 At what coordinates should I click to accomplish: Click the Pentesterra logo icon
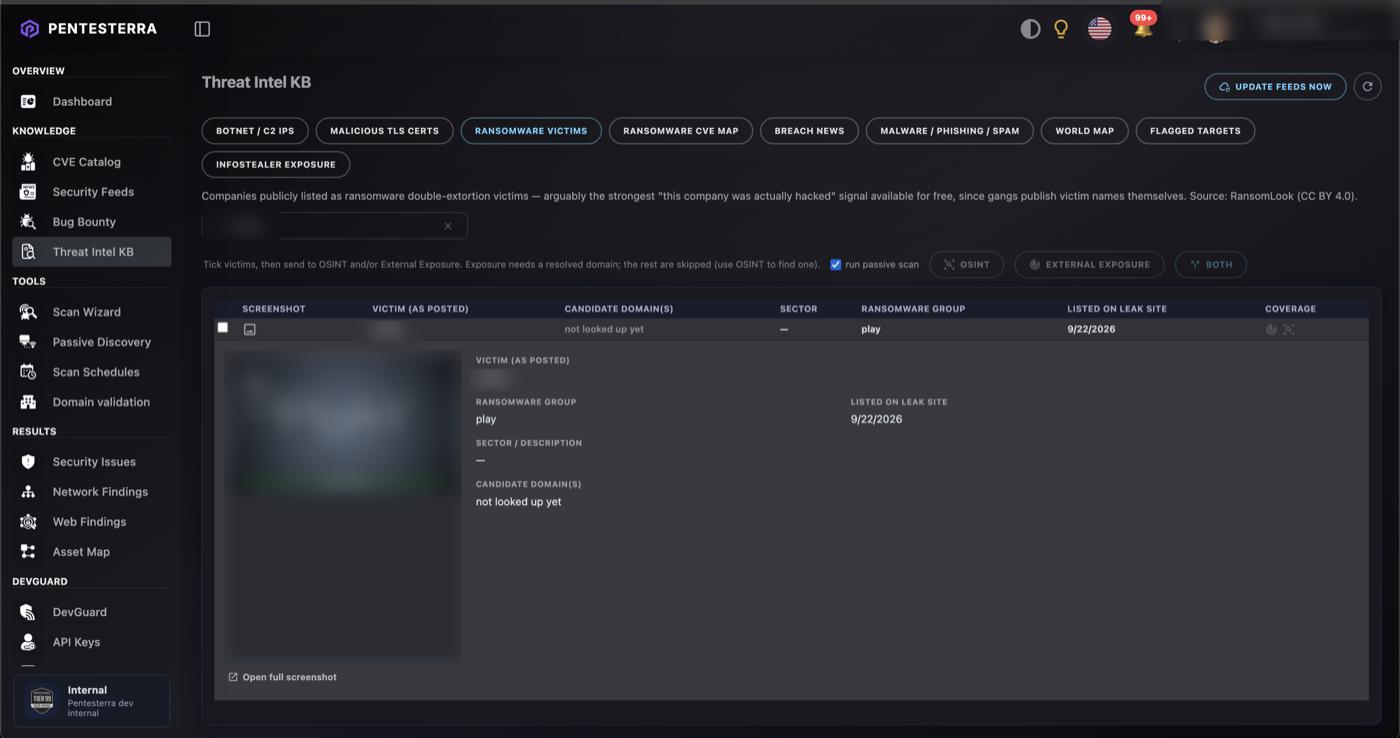(30, 29)
